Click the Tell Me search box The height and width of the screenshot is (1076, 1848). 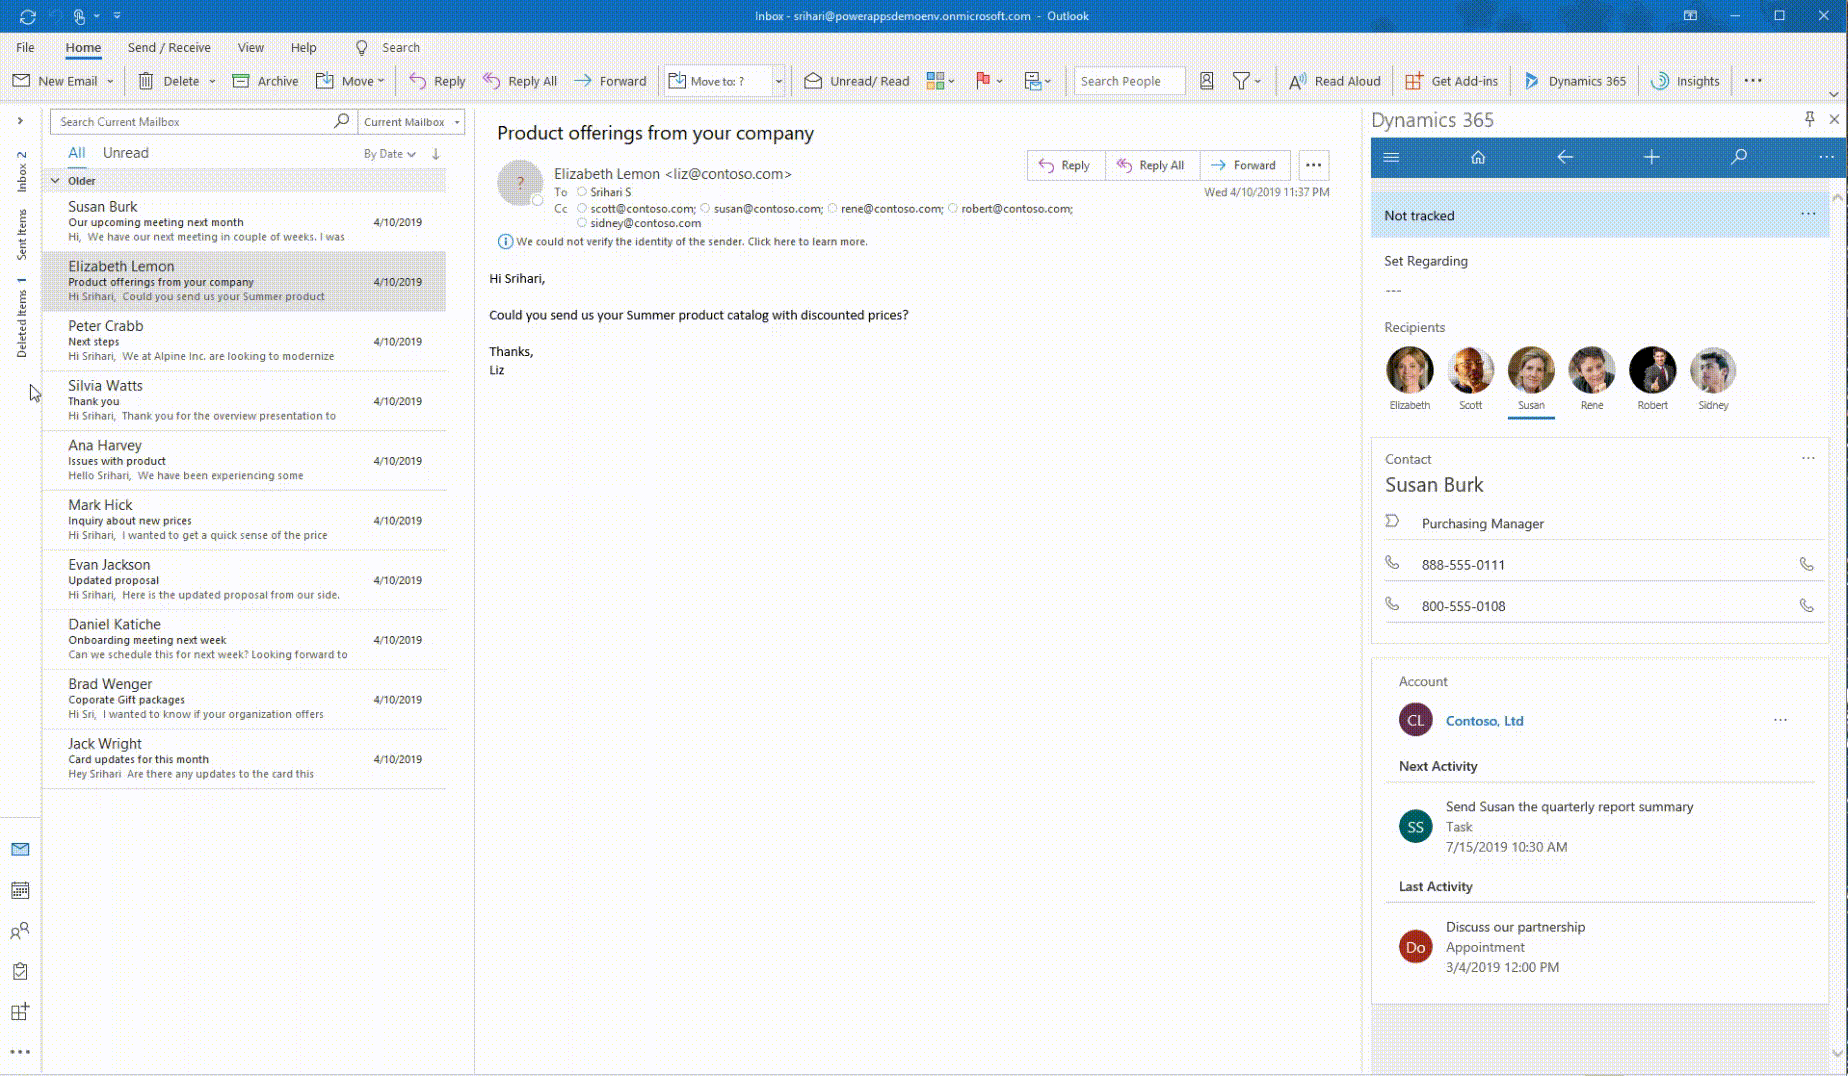388,47
